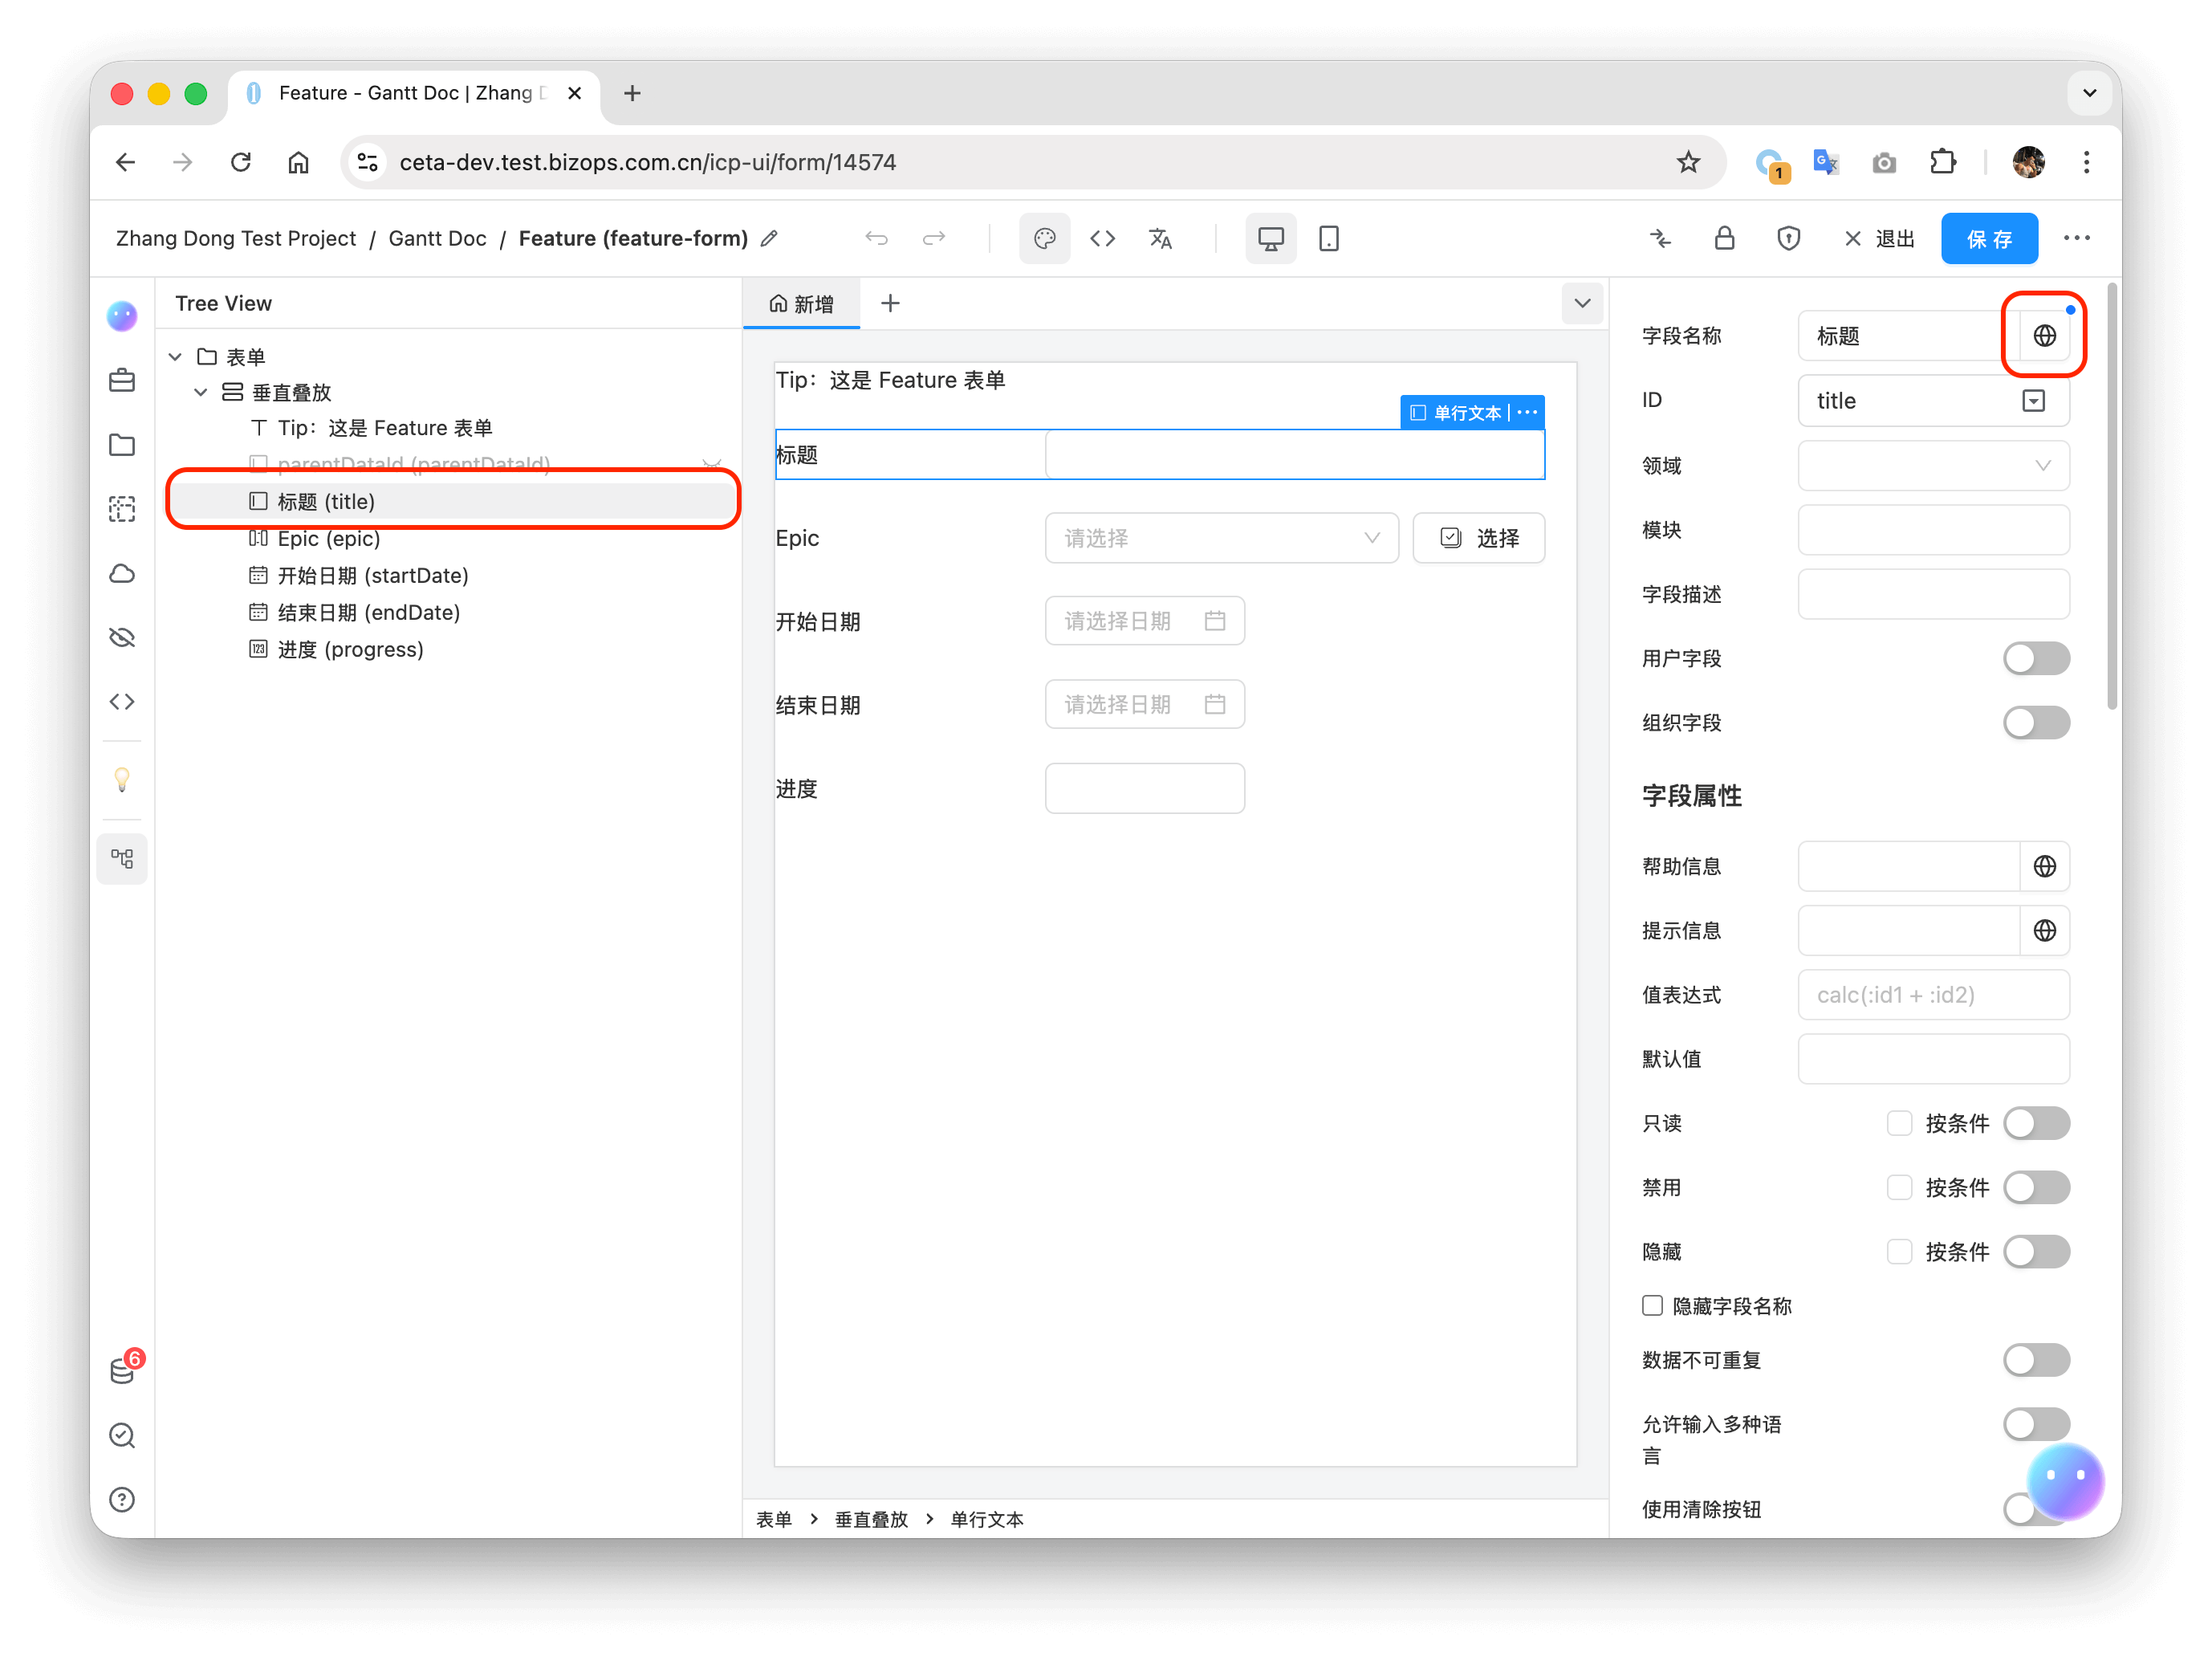2212x1657 pixels.
Task: Click the lock icon in top toolbar
Action: pyautogui.click(x=1724, y=238)
